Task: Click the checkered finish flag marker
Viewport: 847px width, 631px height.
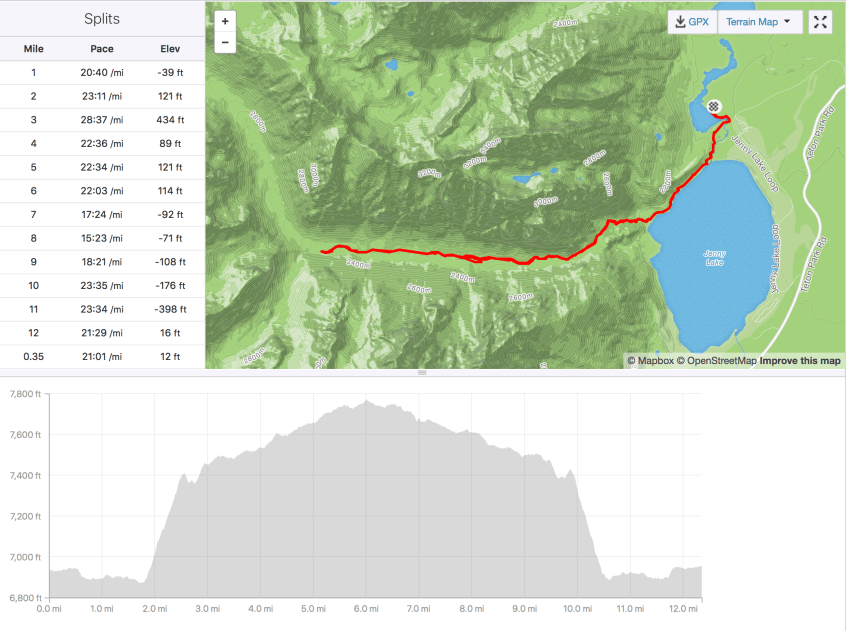Action: (713, 105)
